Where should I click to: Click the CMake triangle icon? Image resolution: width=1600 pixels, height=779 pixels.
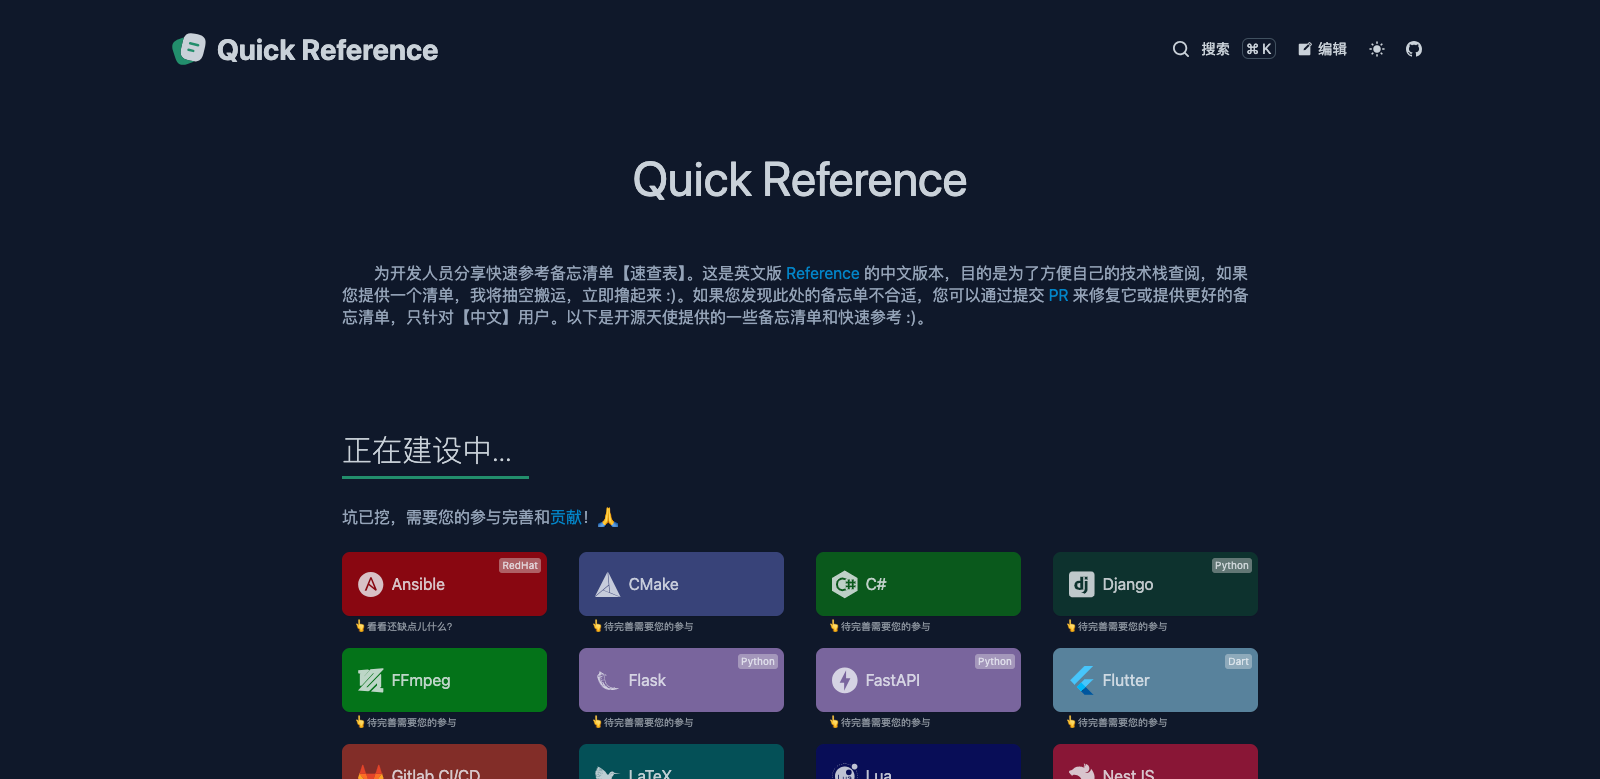coord(608,584)
